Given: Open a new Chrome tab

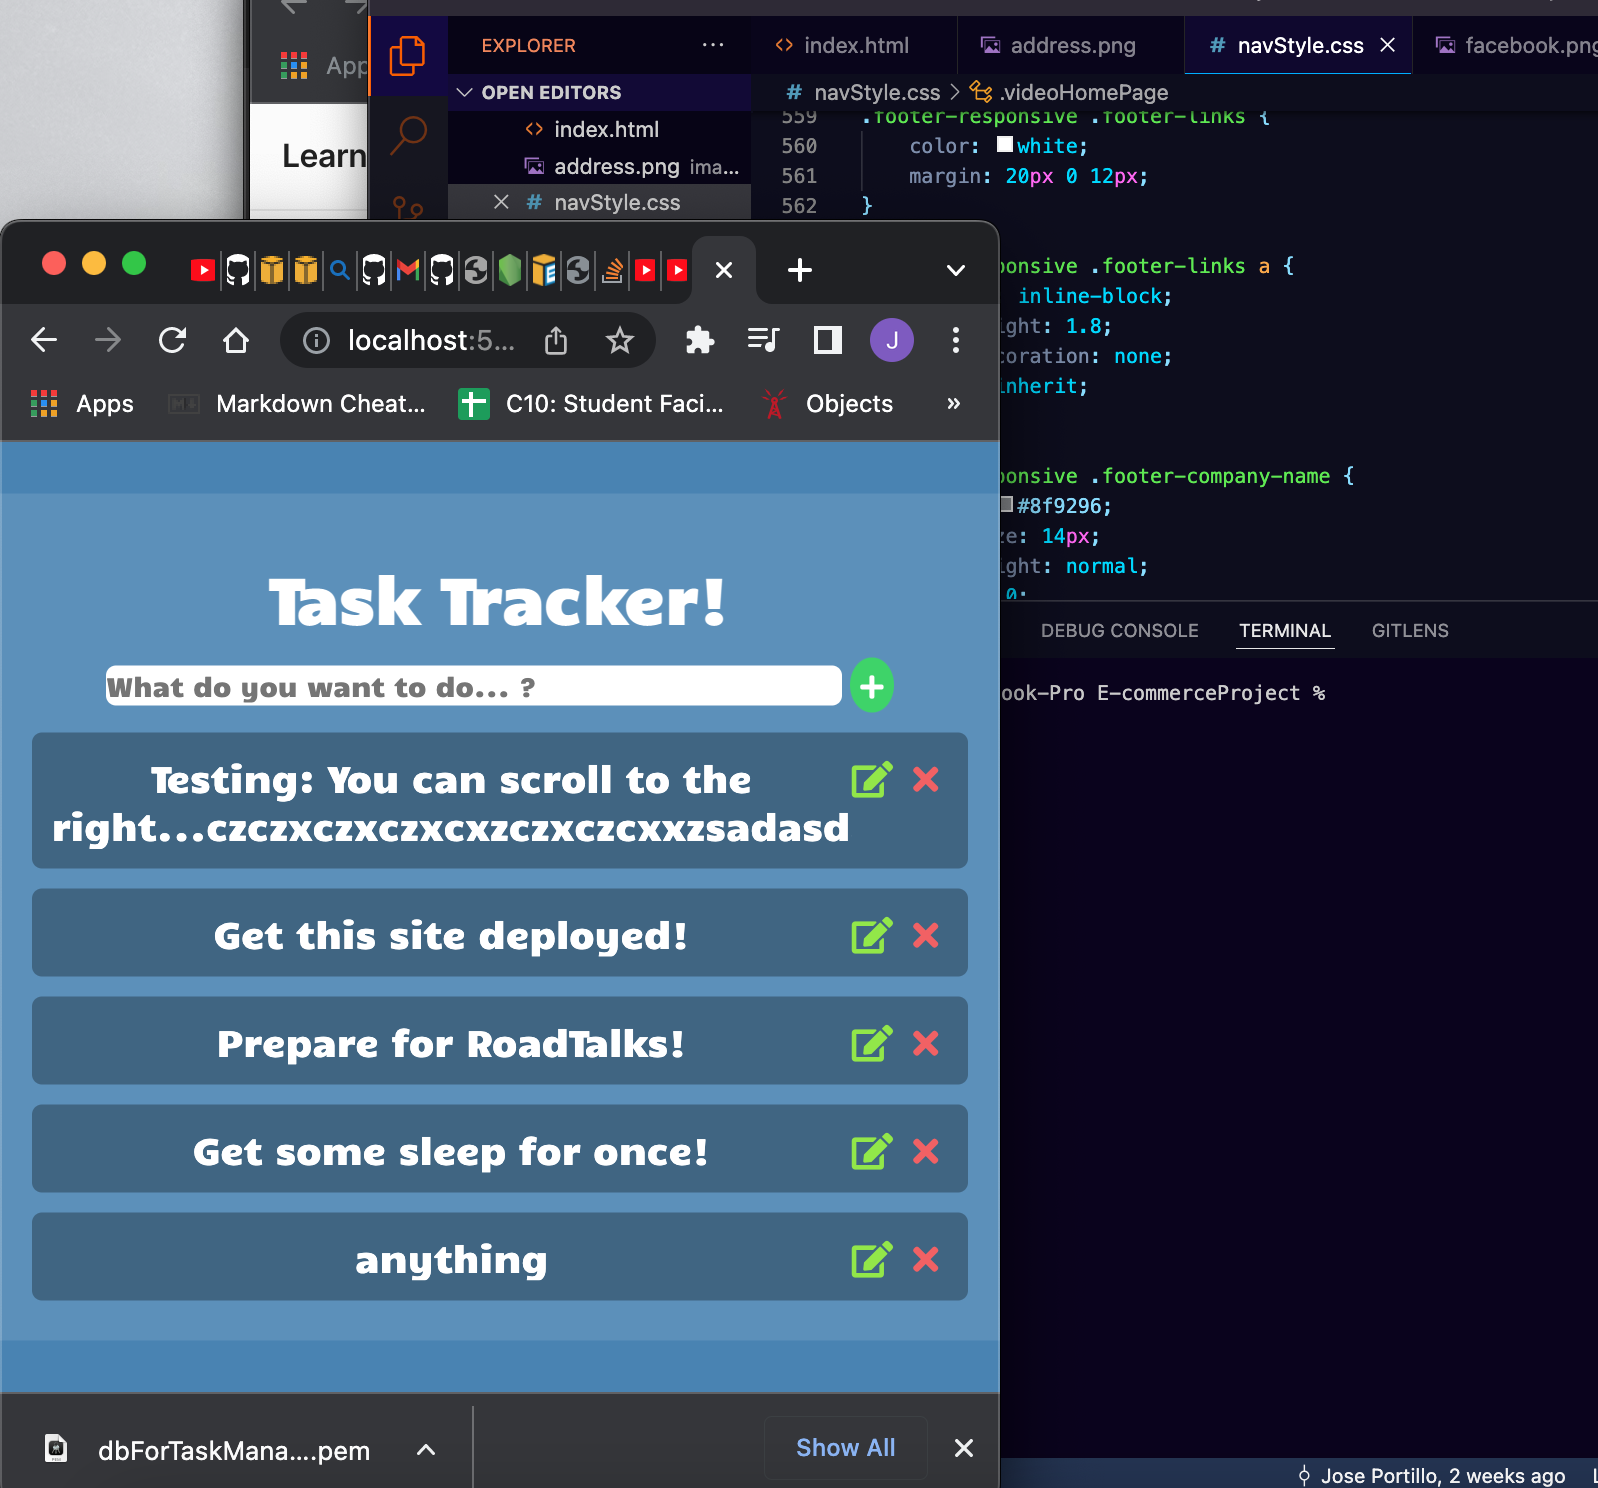Looking at the screenshot, I should point(800,270).
